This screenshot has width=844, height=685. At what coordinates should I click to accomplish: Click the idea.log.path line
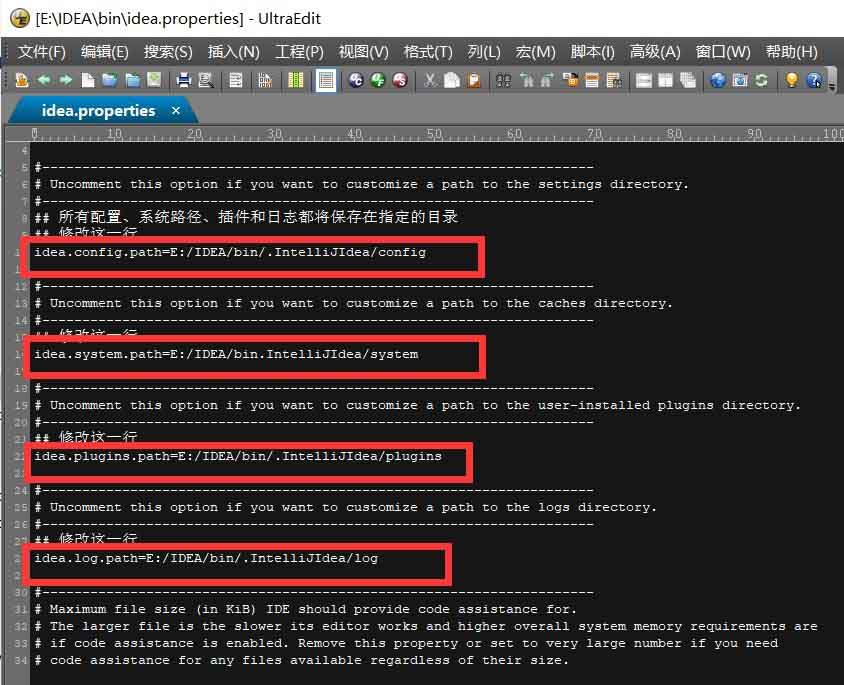tap(206, 559)
